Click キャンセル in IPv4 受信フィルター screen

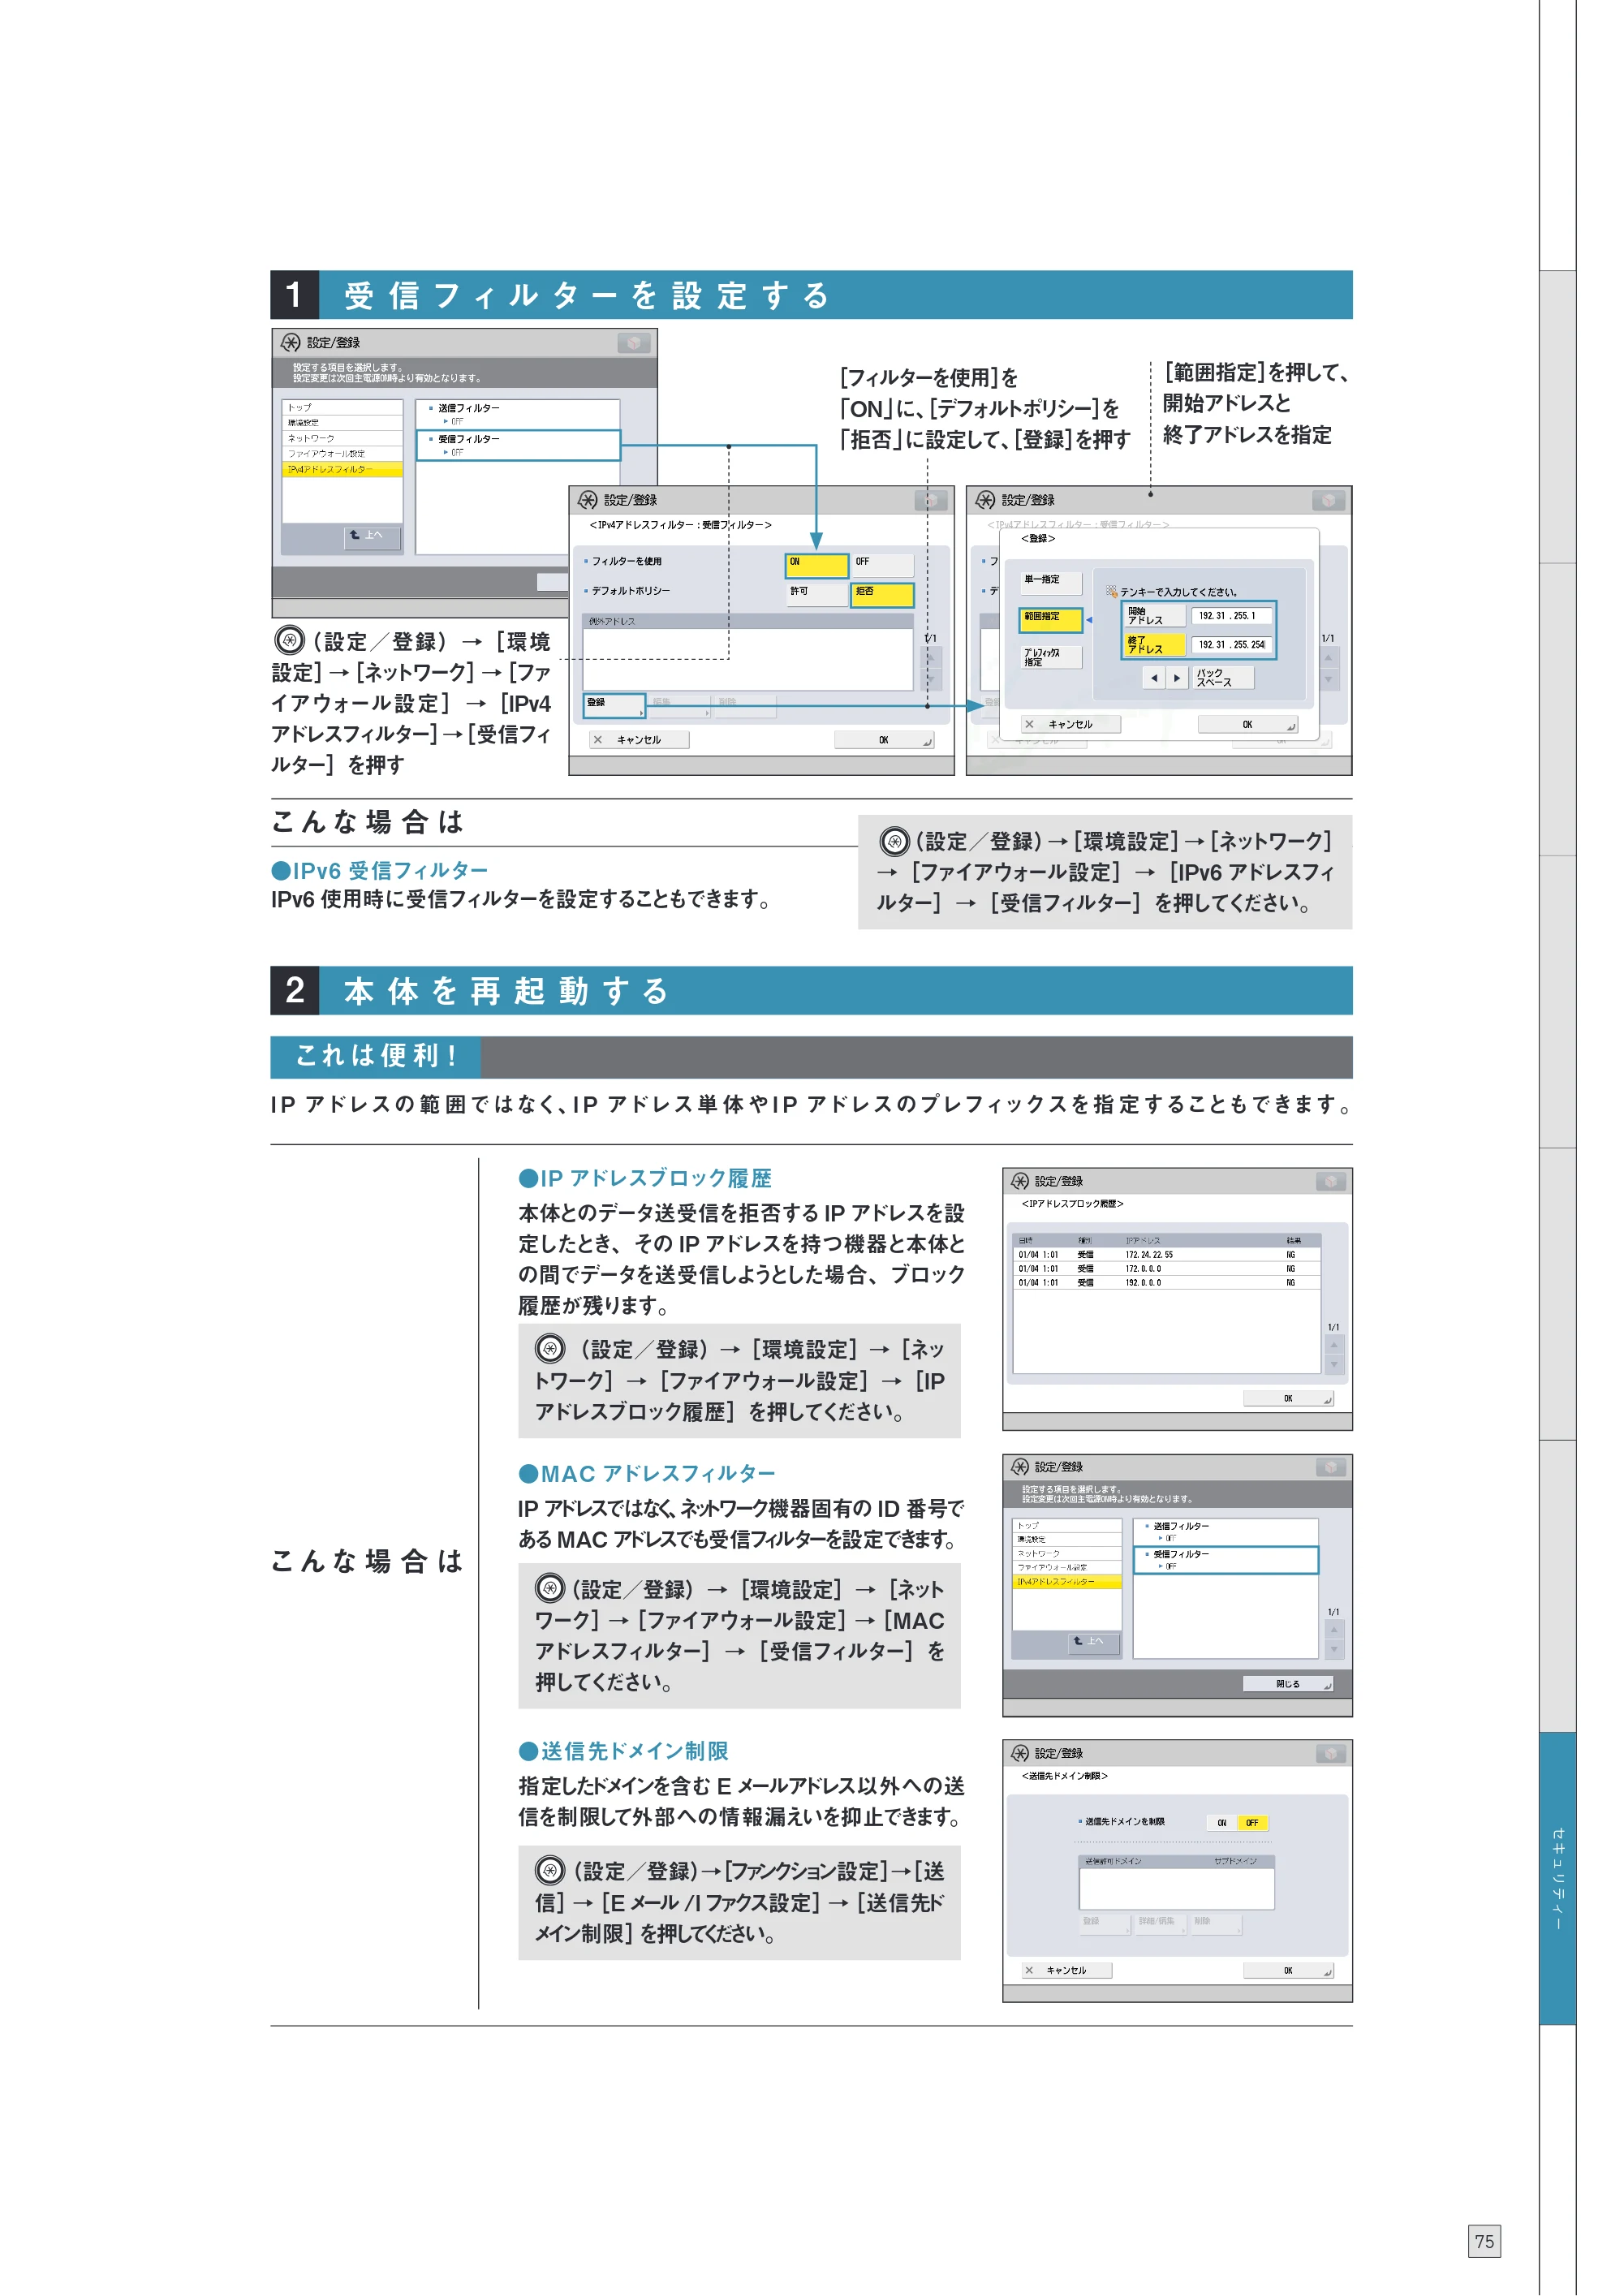(x=638, y=740)
